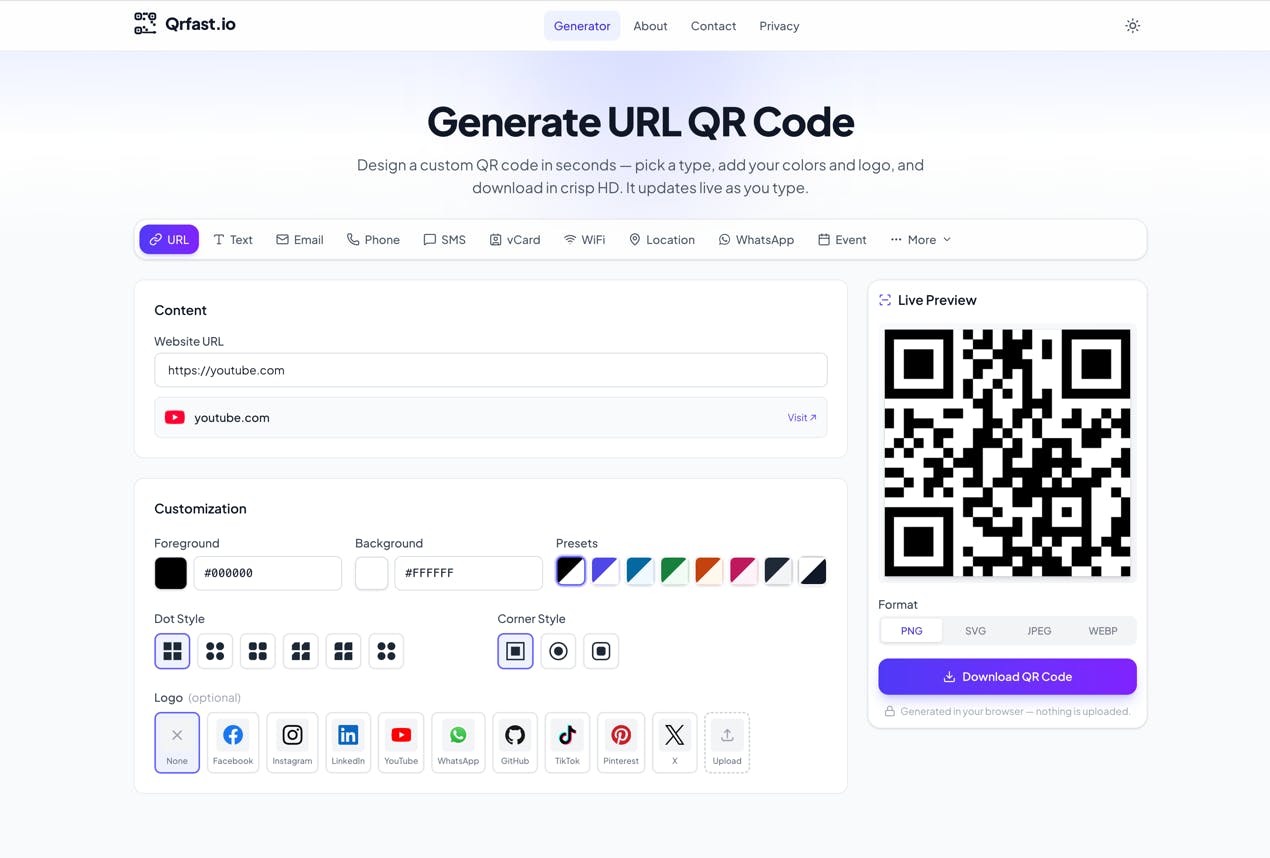The image size is (1270, 858).
Task: Open the Contact page link
Action: 713,26
